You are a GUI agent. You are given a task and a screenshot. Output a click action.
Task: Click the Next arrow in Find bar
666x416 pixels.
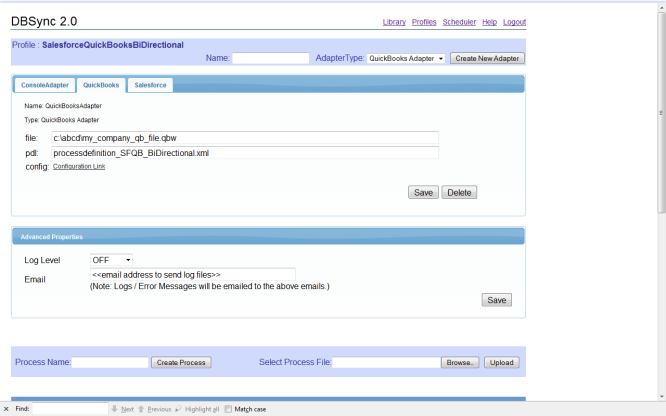click(122, 409)
